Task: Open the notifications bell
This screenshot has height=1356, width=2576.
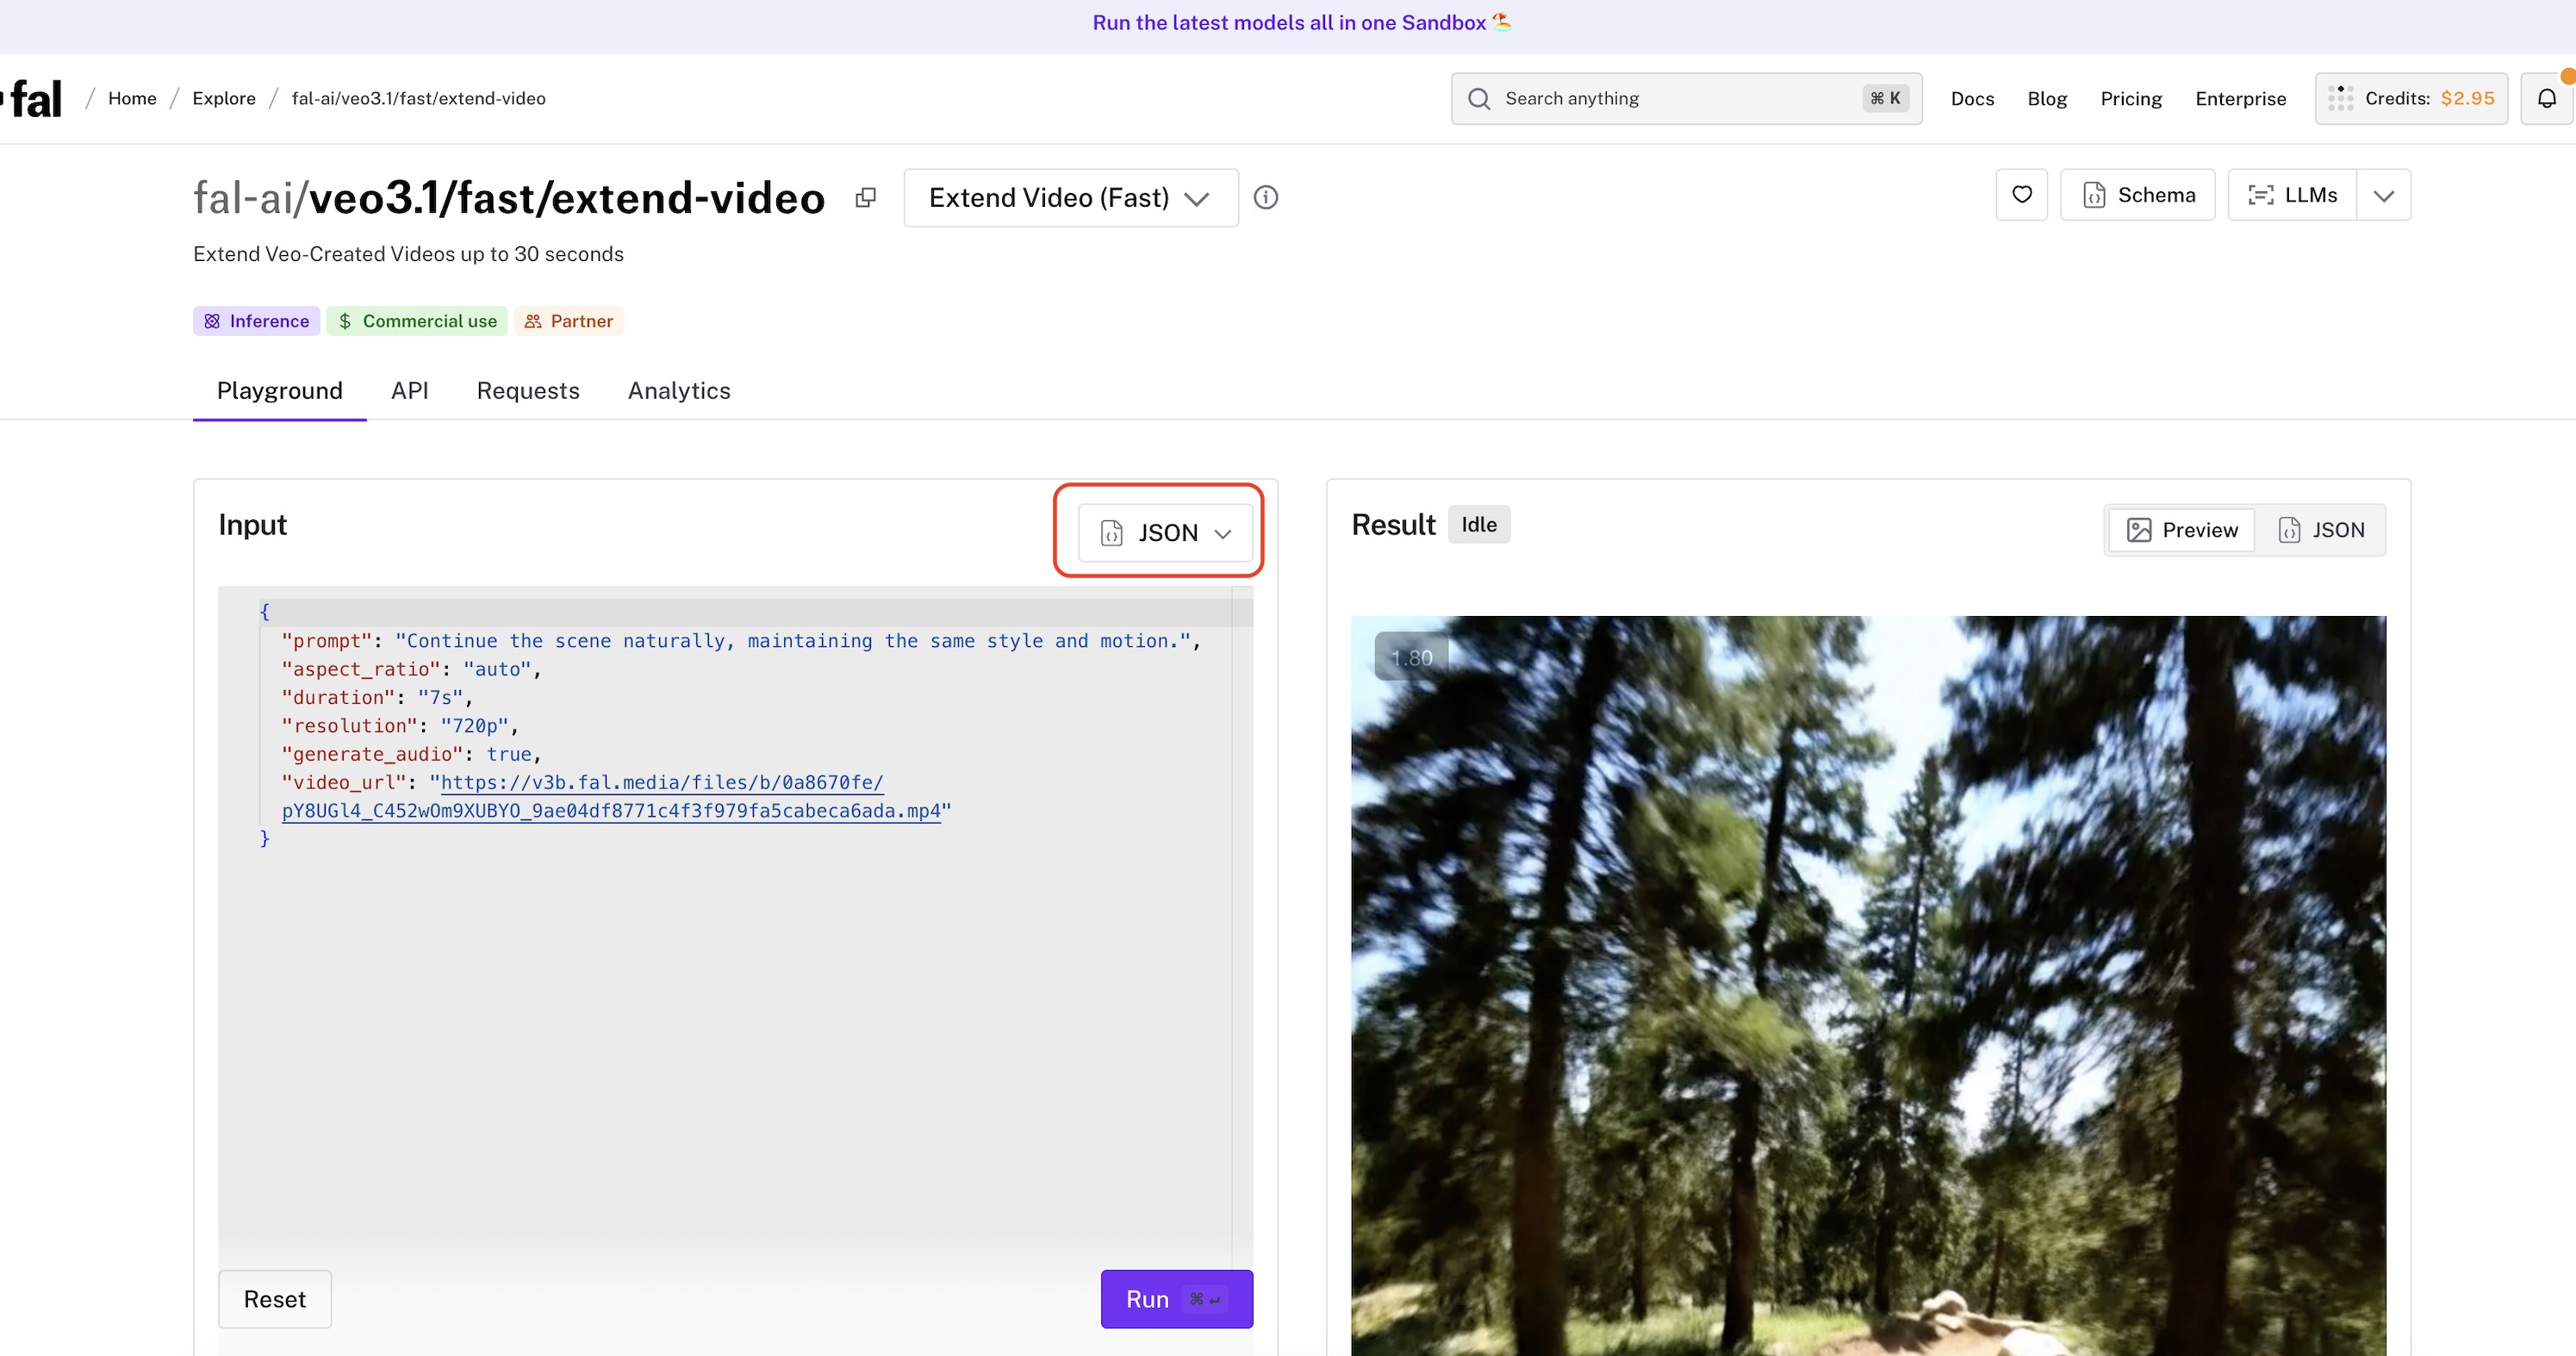Action: pyautogui.click(x=2546, y=98)
